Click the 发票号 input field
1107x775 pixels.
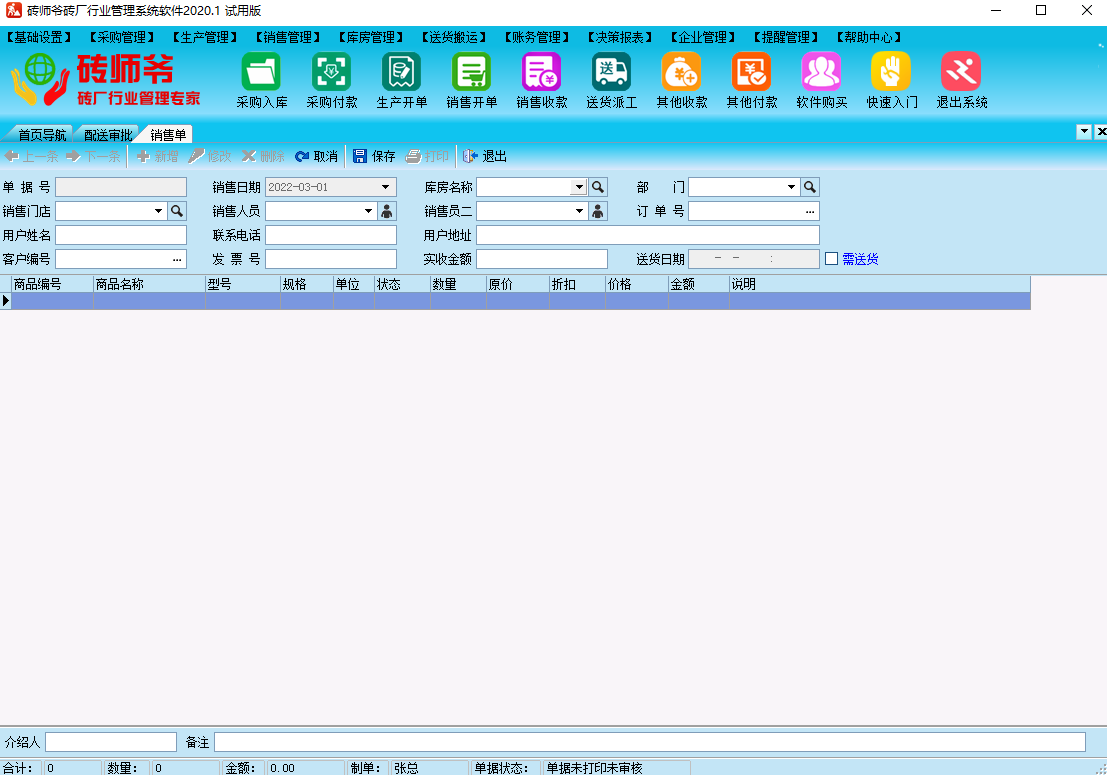pos(331,259)
